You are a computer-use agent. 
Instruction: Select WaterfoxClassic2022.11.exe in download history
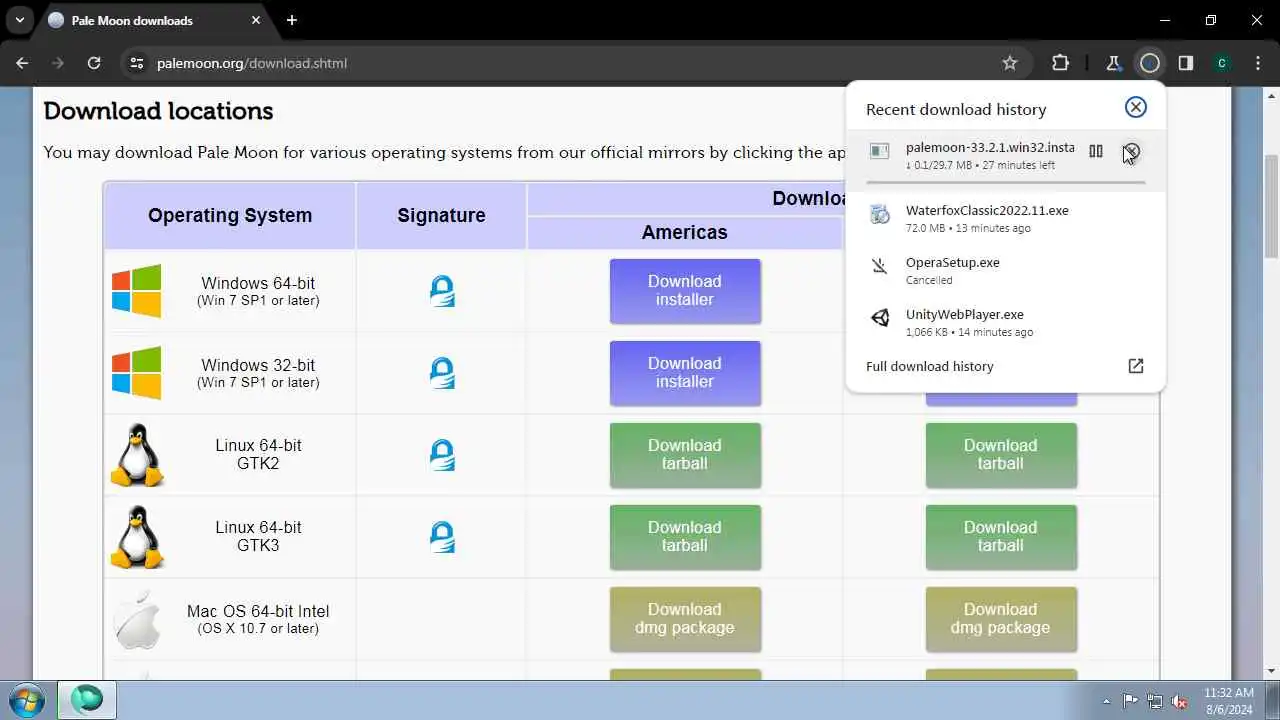1006,218
